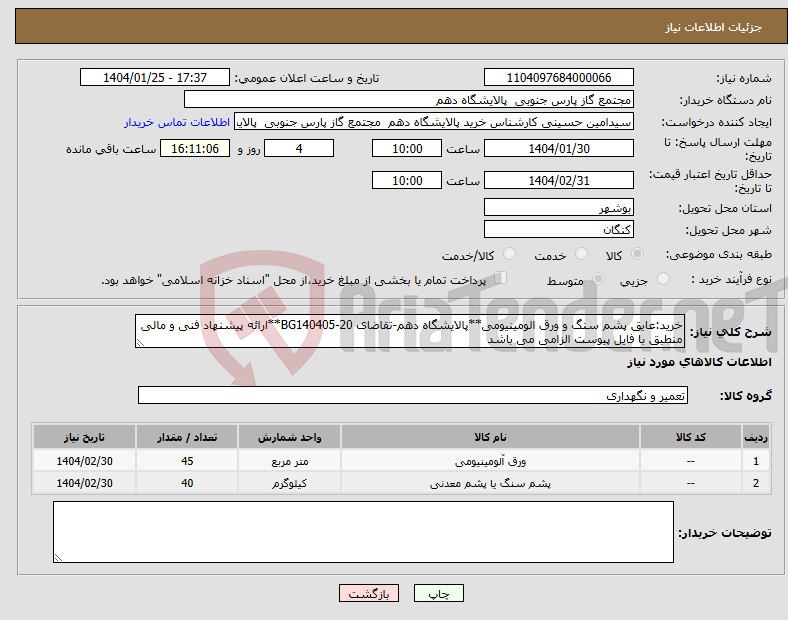Image resolution: width=788 pixels, height=620 pixels.
Task: Select the کالا radio button
Action: [x=637, y=254]
